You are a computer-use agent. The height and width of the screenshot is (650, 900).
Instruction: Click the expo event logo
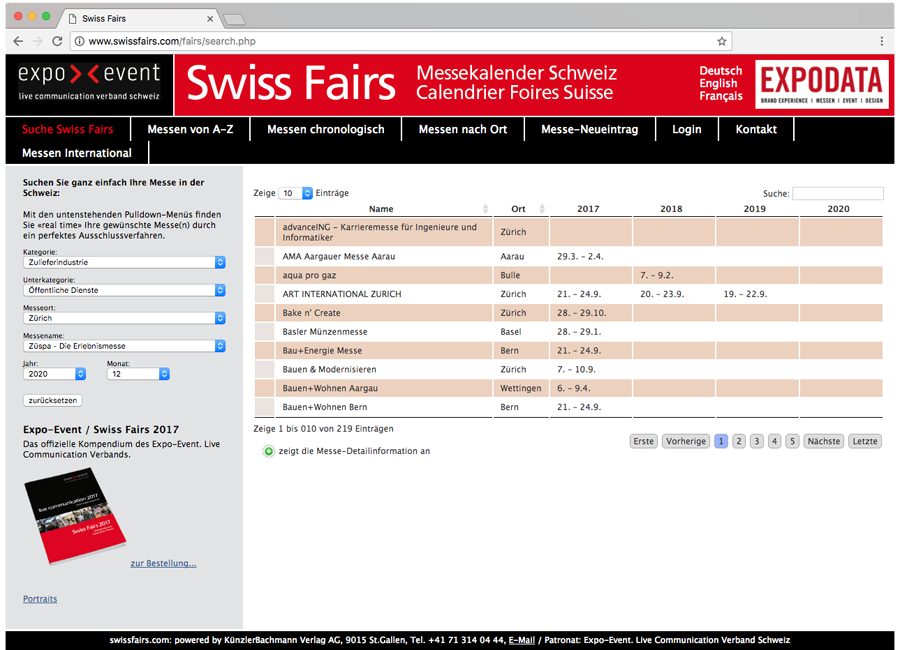(x=89, y=84)
